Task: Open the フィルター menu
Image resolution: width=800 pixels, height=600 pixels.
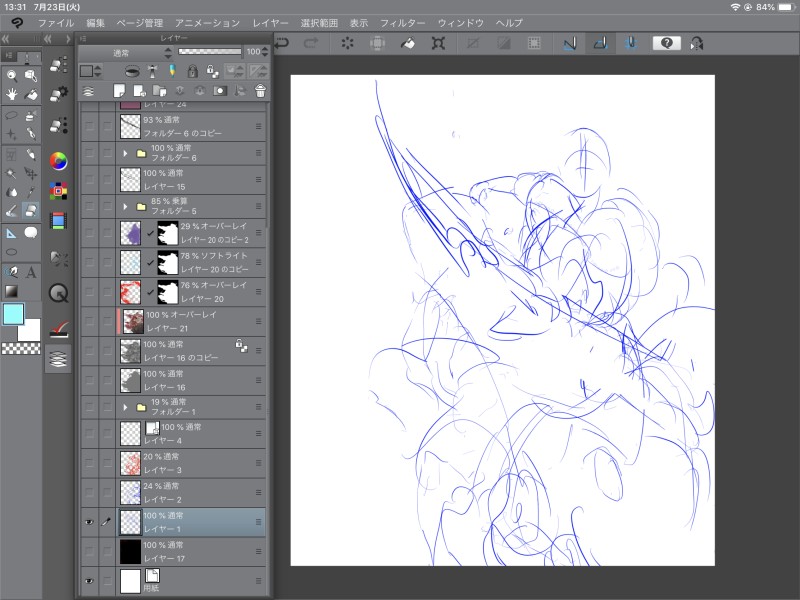Action: [x=402, y=22]
